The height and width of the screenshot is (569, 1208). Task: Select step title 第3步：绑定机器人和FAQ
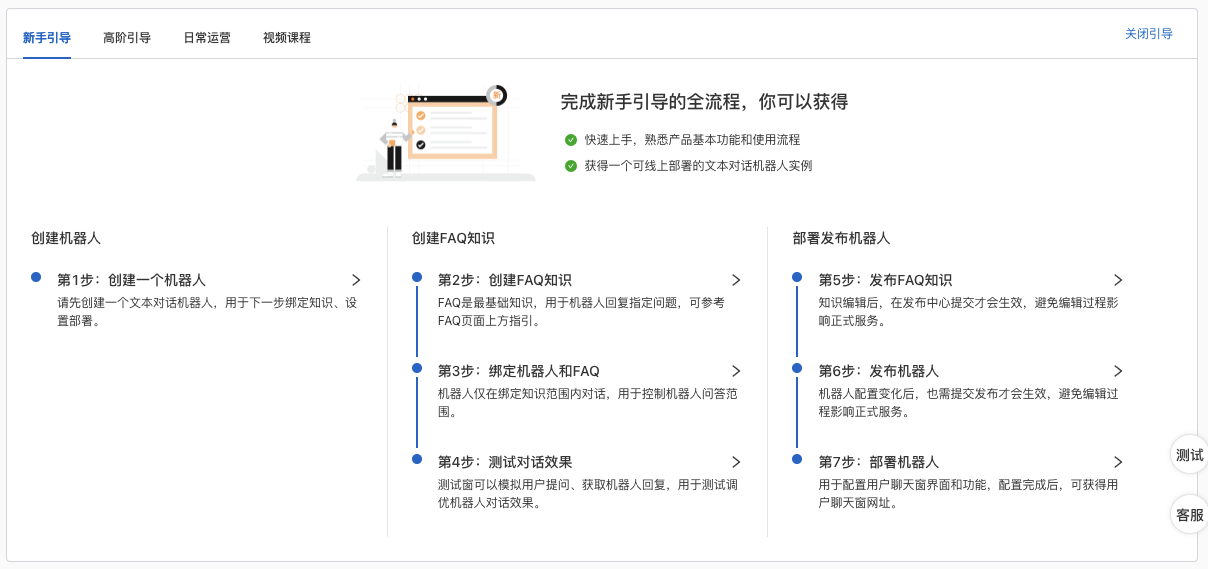(x=519, y=371)
